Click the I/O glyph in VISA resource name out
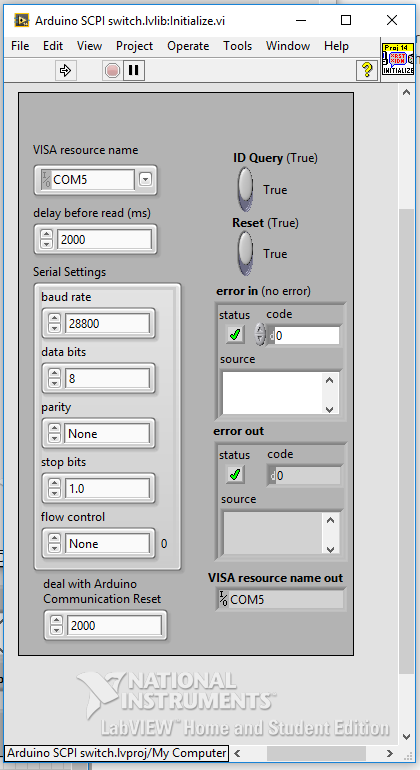420x770 pixels. [223, 599]
